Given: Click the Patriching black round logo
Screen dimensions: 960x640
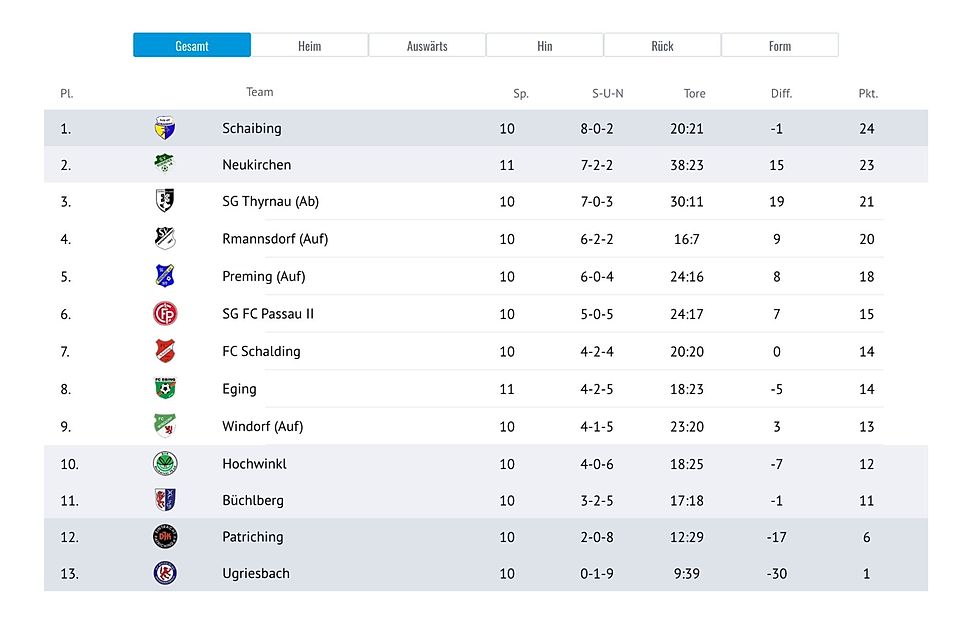Looking at the screenshot, I should (165, 537).
